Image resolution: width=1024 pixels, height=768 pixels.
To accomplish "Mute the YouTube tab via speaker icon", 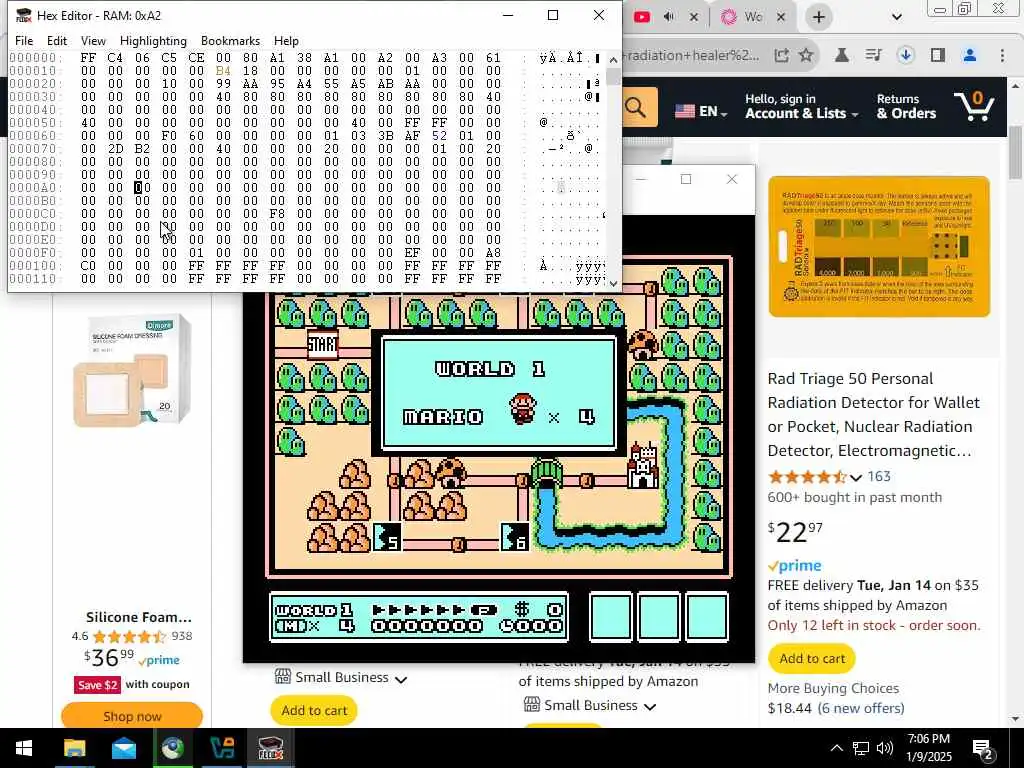I will (x=669, y=17).
